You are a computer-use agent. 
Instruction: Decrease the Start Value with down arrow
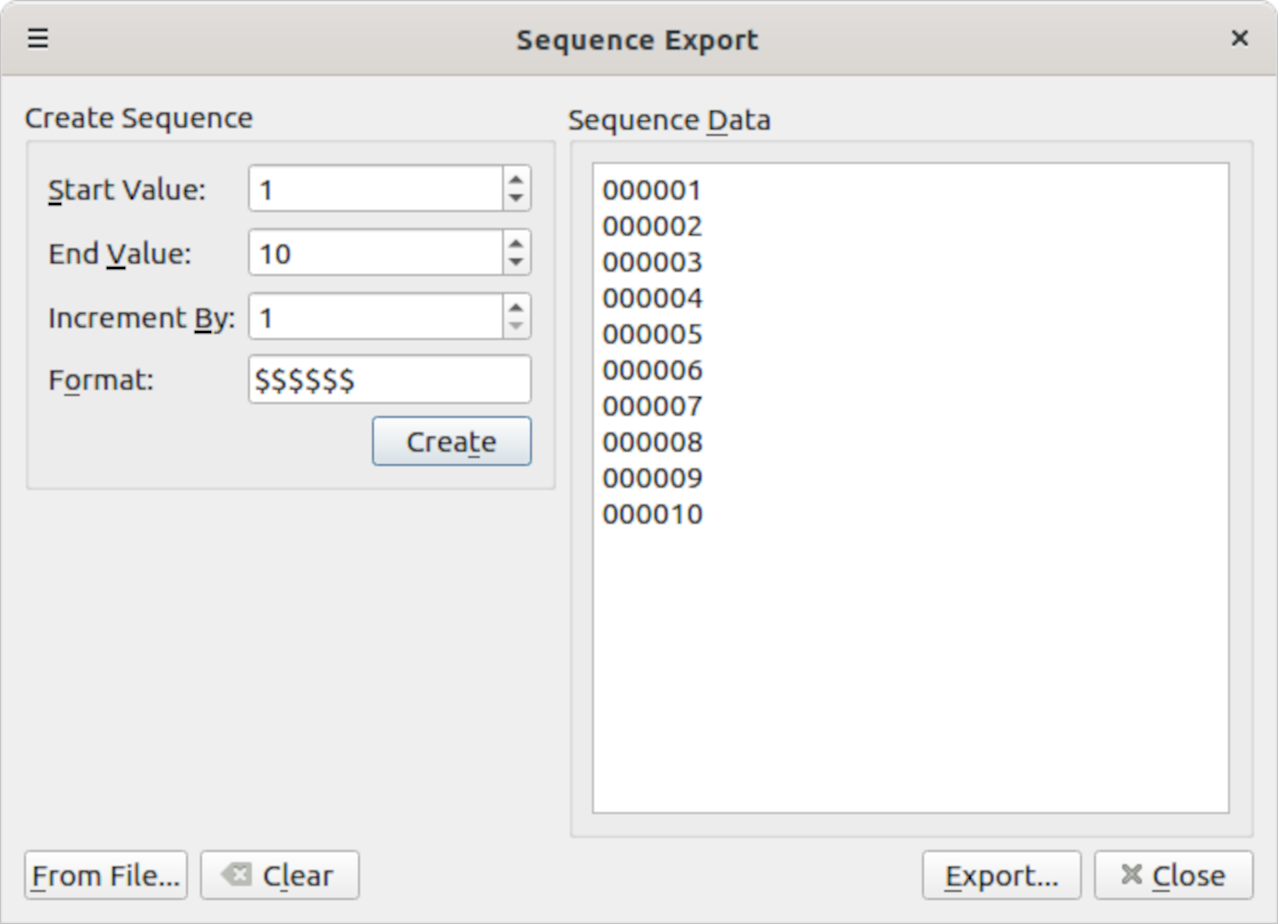(x=516, y=198)
